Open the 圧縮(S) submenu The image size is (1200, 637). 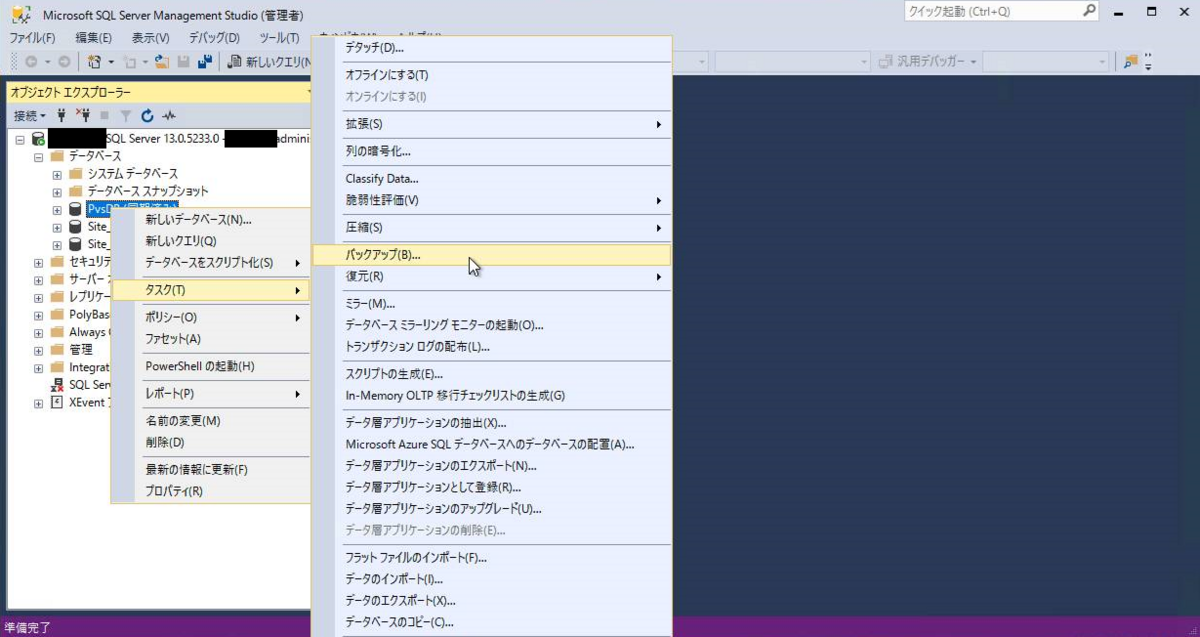pos(491,228)
